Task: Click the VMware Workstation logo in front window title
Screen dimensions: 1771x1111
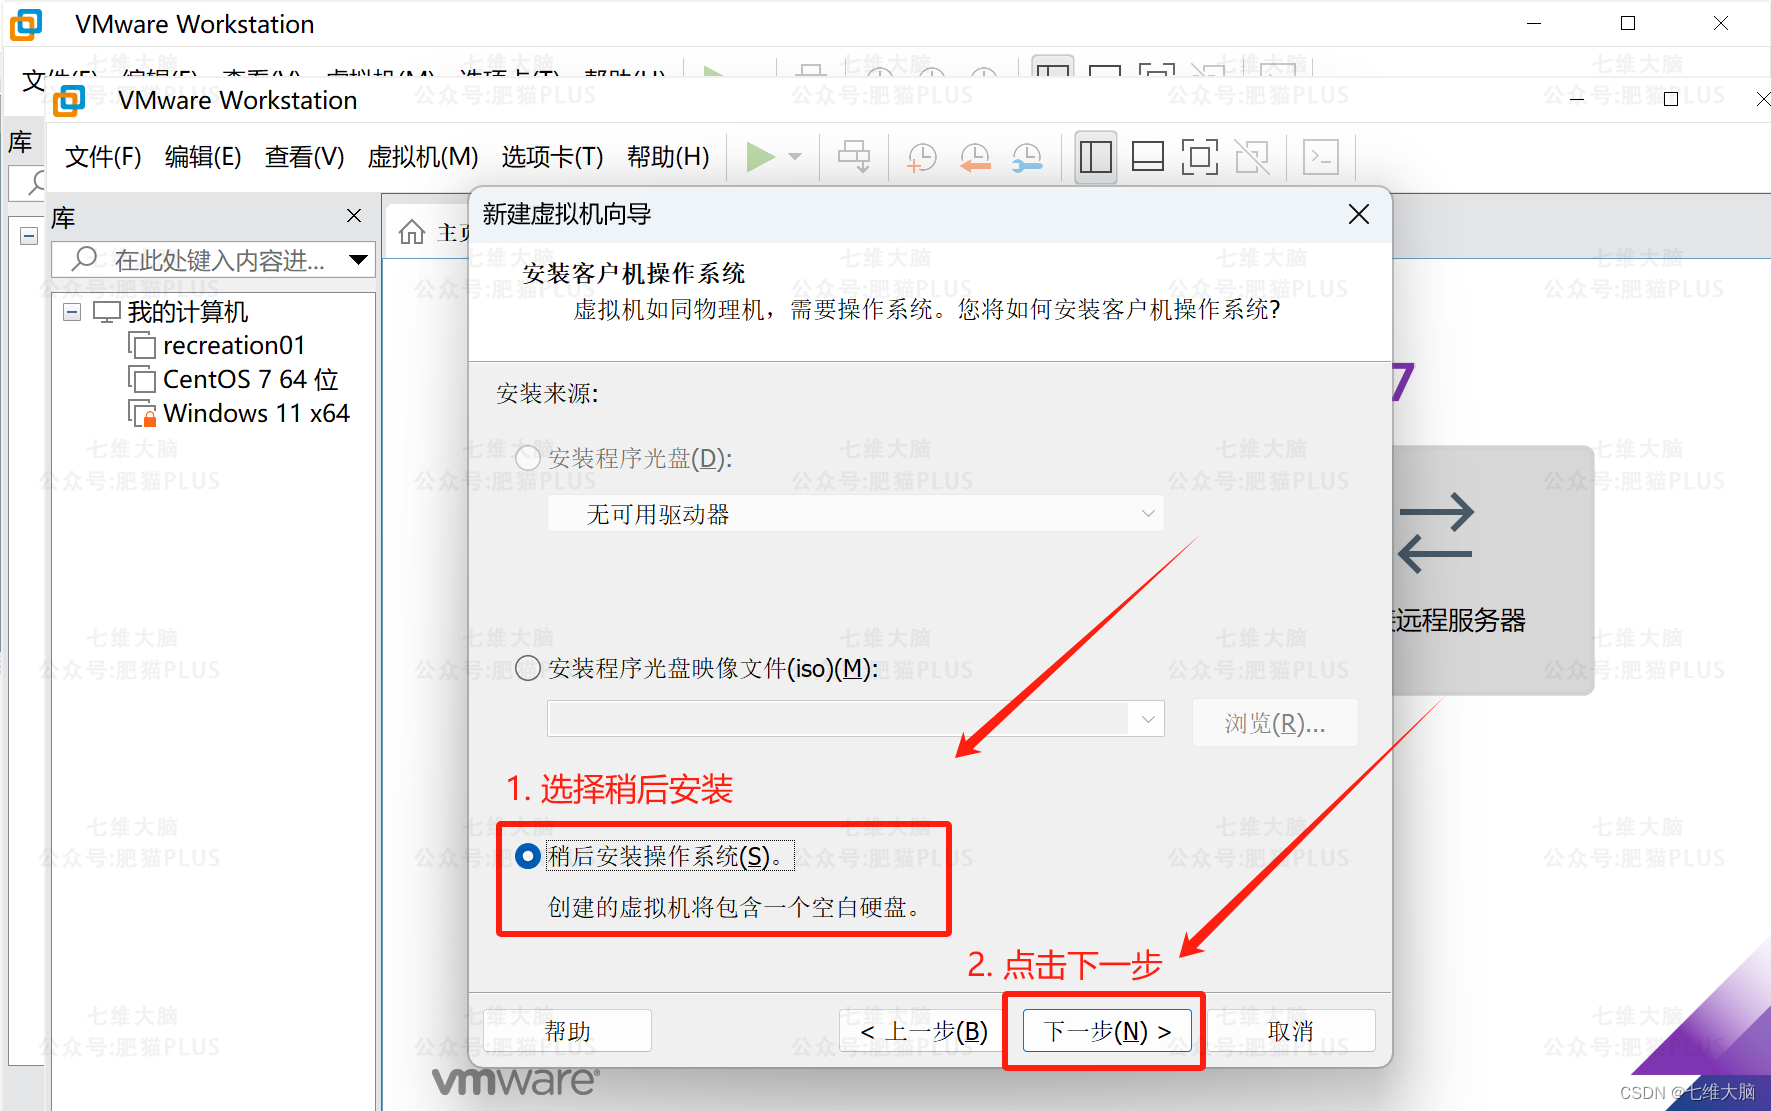Action: pyautogui.click(x=70, y=100)
